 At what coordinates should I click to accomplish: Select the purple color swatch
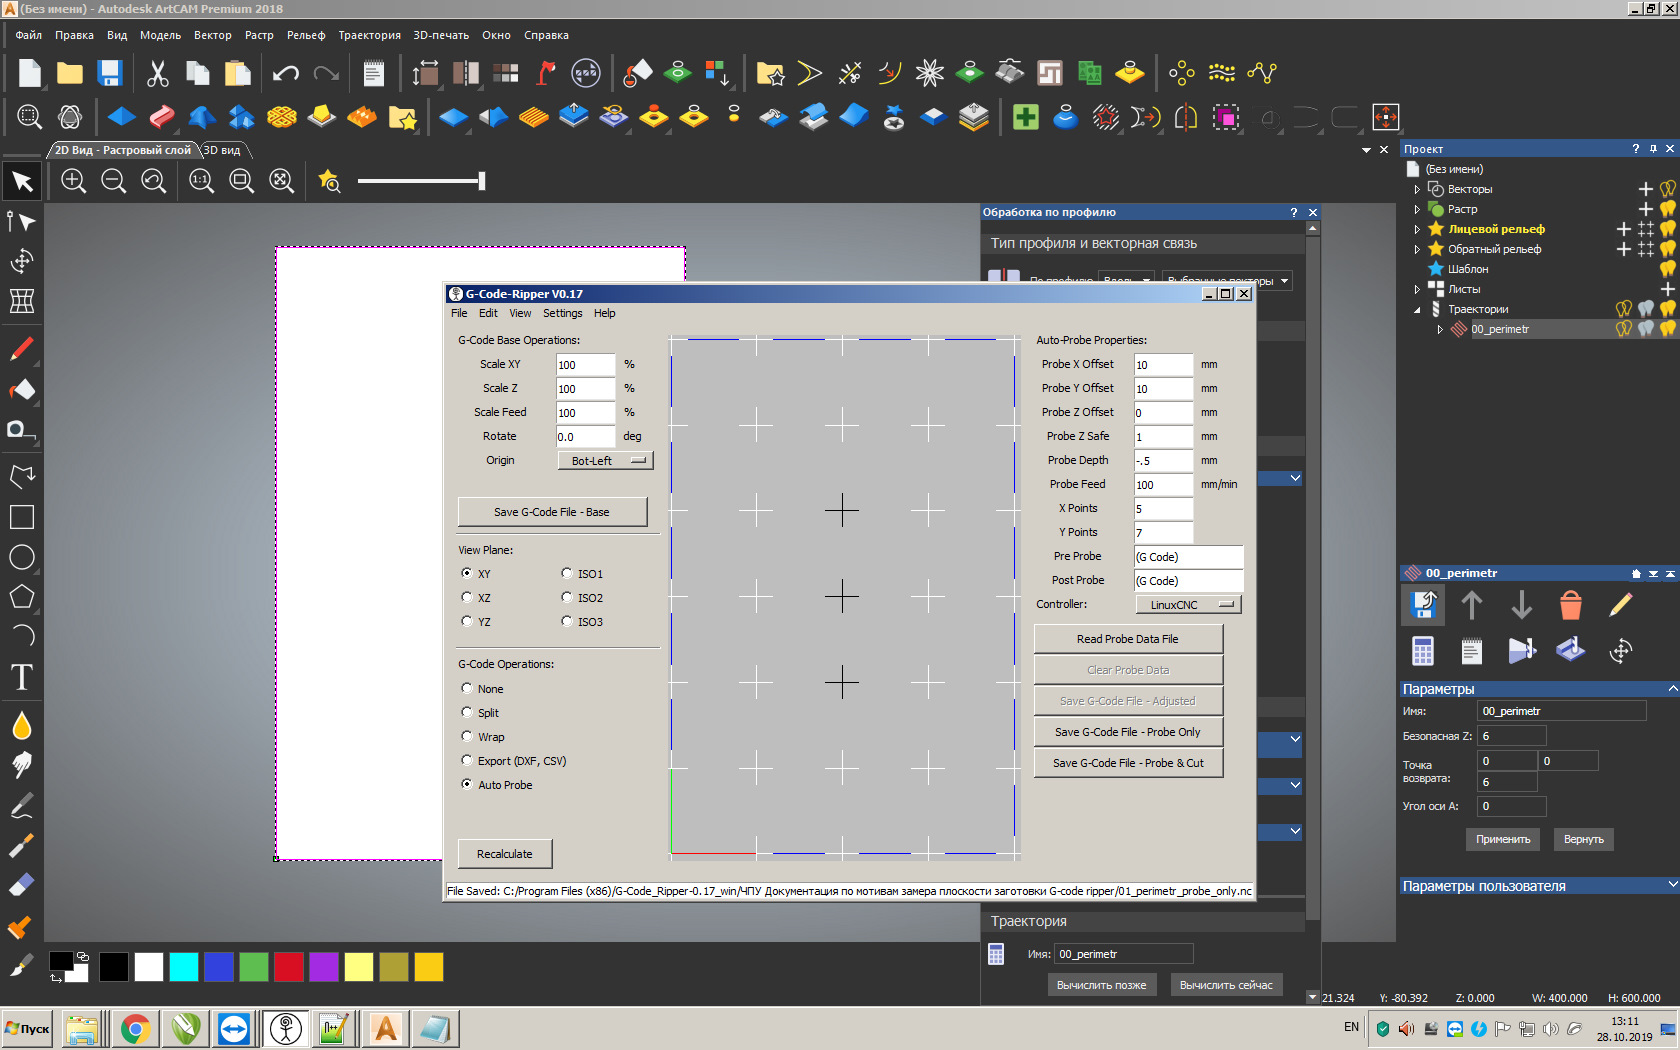324,967
